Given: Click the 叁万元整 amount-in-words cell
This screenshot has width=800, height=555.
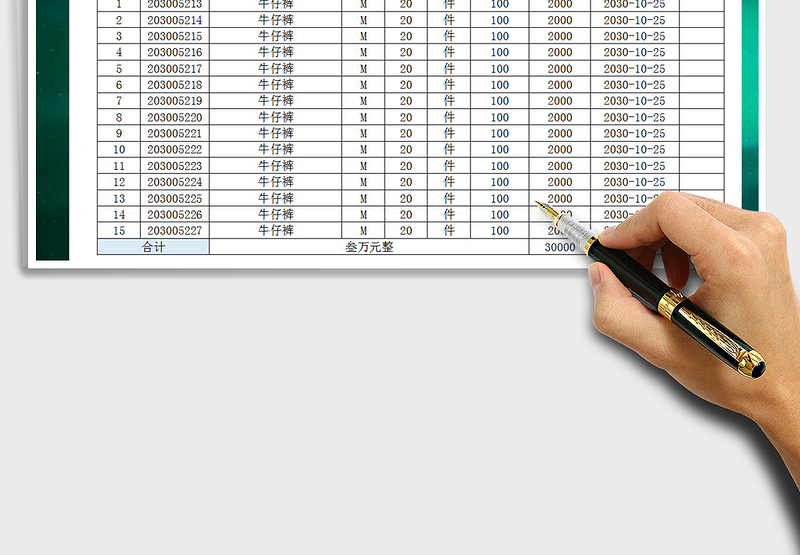Looking at the screenshot, I should click(x=369, y=247).
